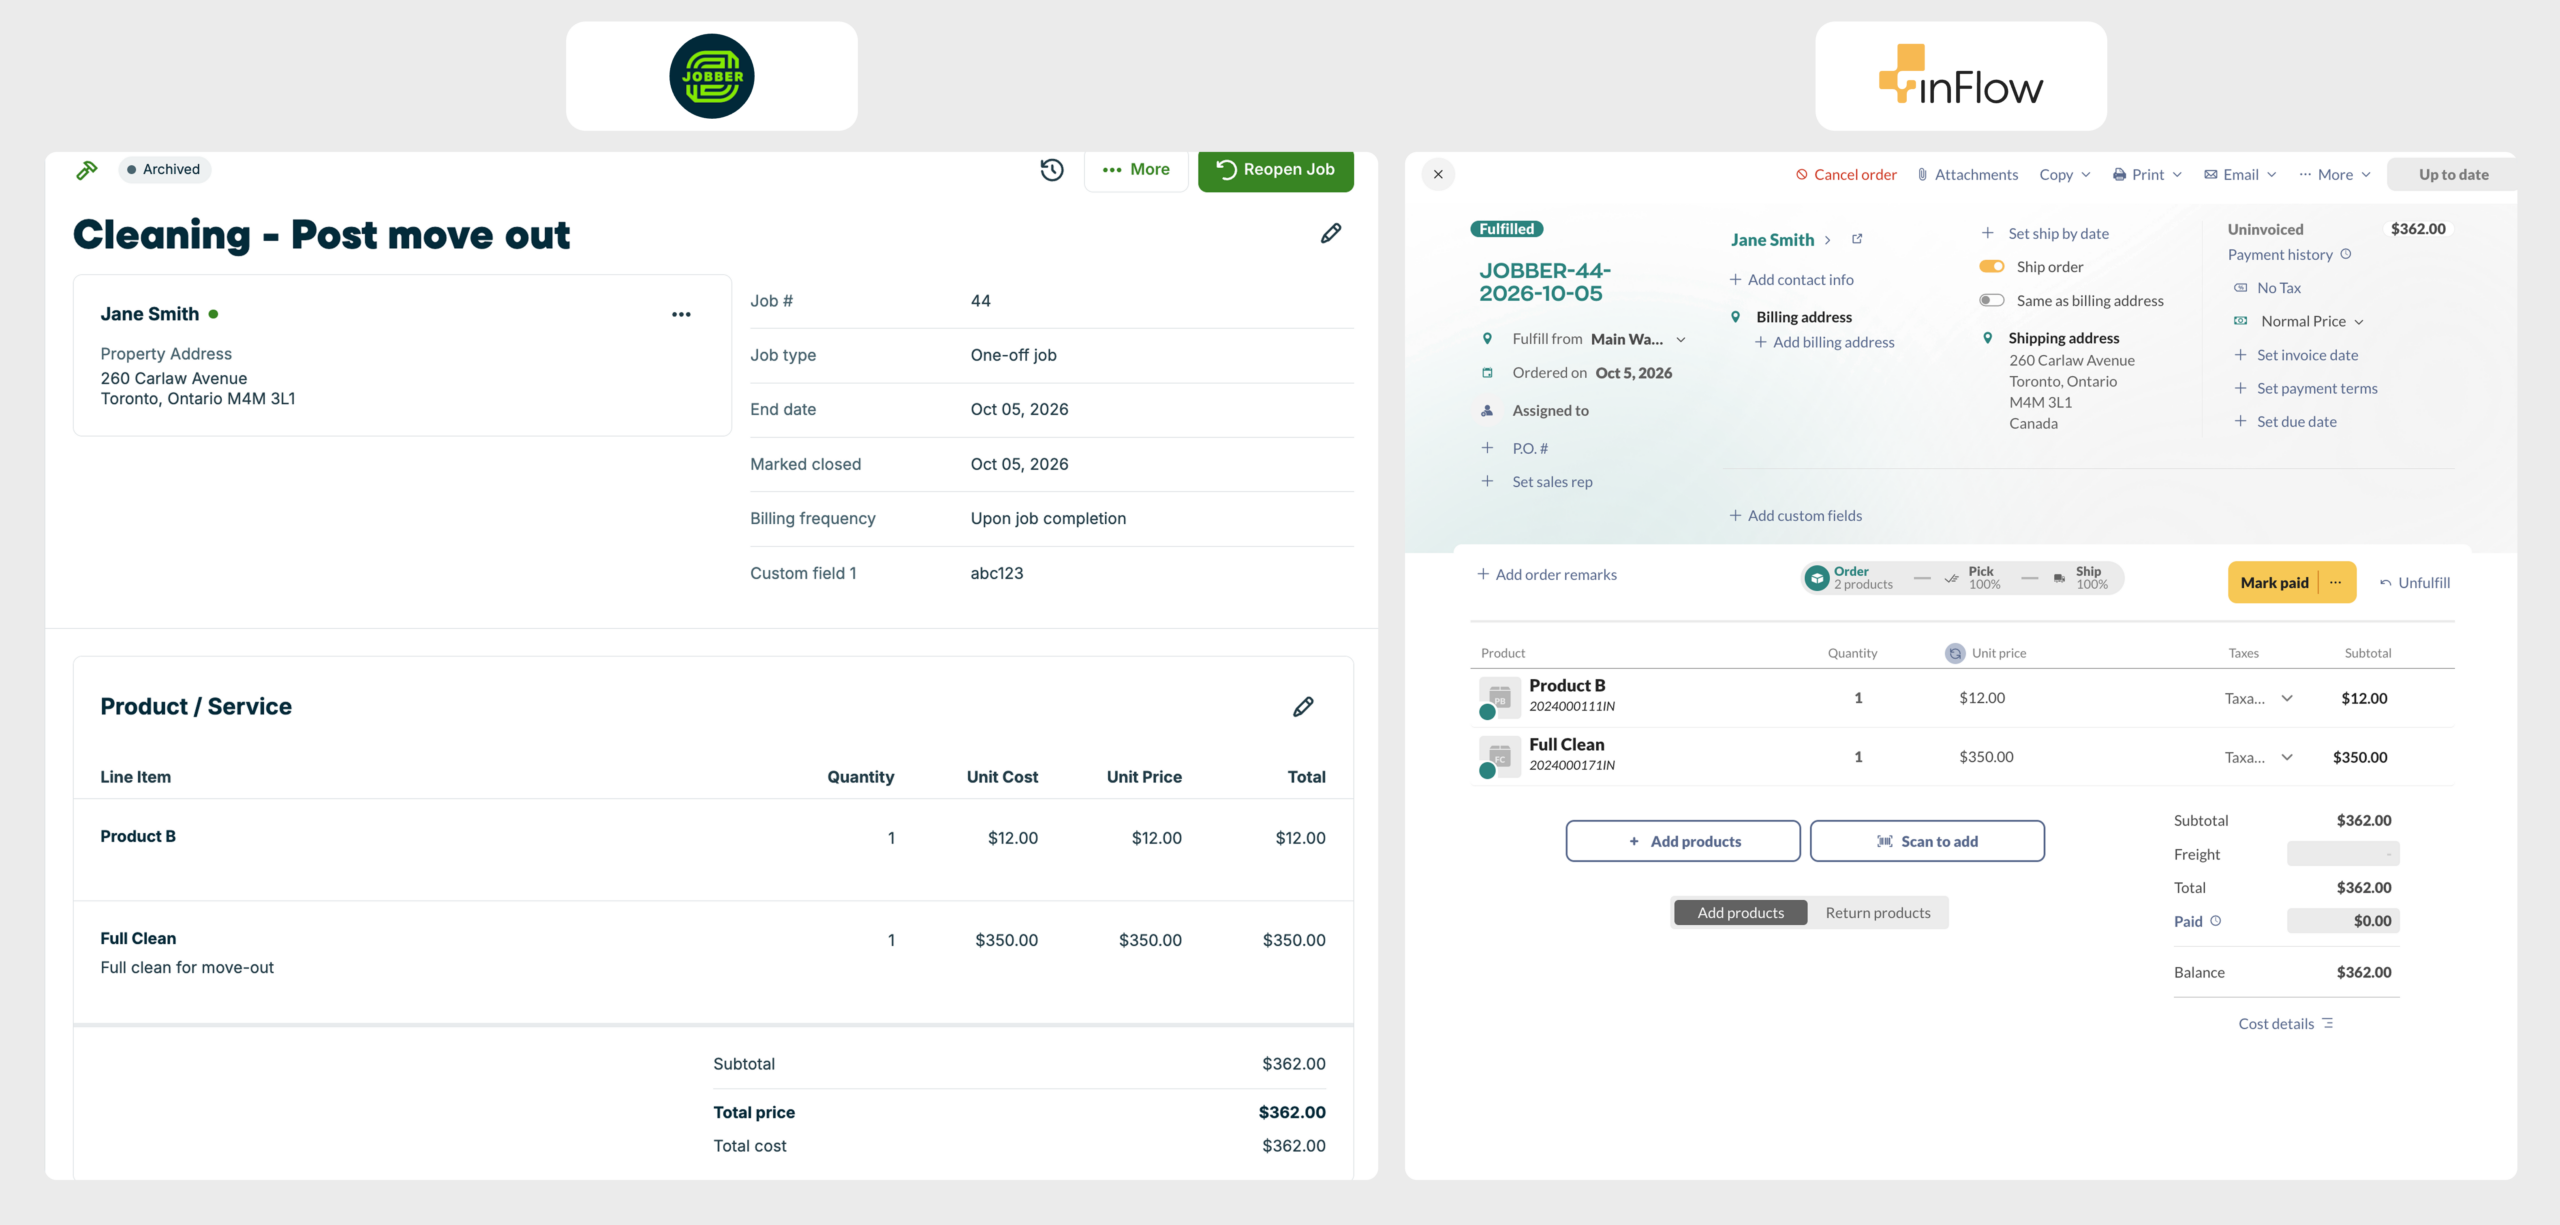This screenshot has height=1225, width=2560.
Task: Expand Full Clean taxes dropdown
Action: pos(2287,757)
